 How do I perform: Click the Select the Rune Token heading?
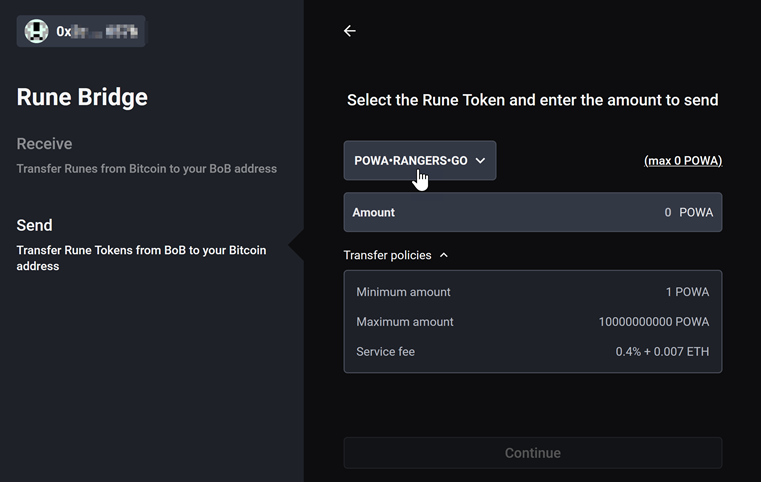(x=532, y=100)
